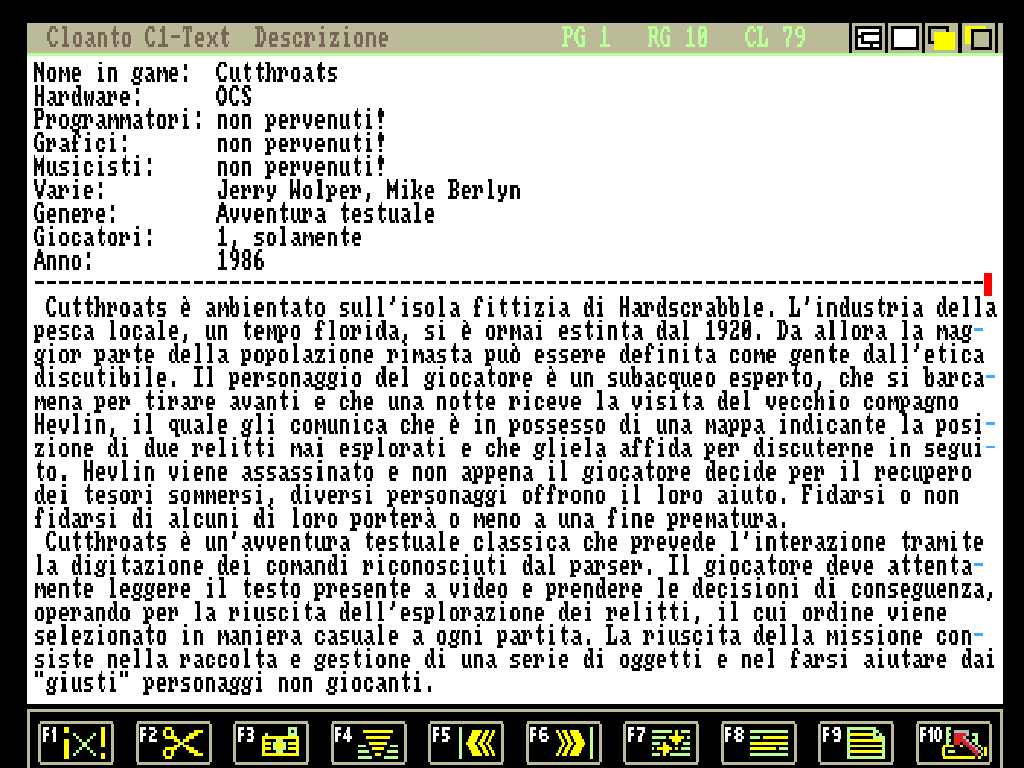
Task: Click the PG 1 page indicator
Action: point(586,38)
